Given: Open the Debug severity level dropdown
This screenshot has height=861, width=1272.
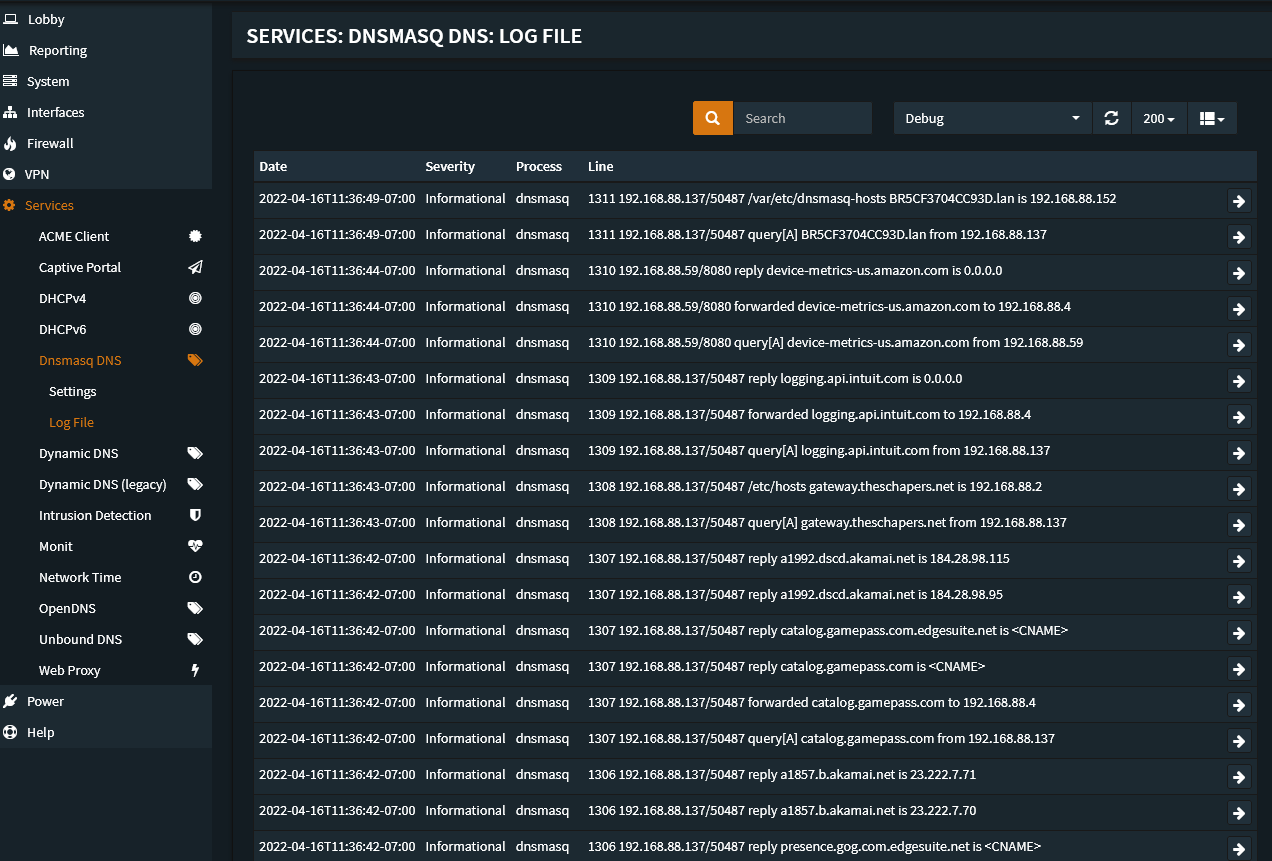Looking at the screenshot, I should point(992,118).
